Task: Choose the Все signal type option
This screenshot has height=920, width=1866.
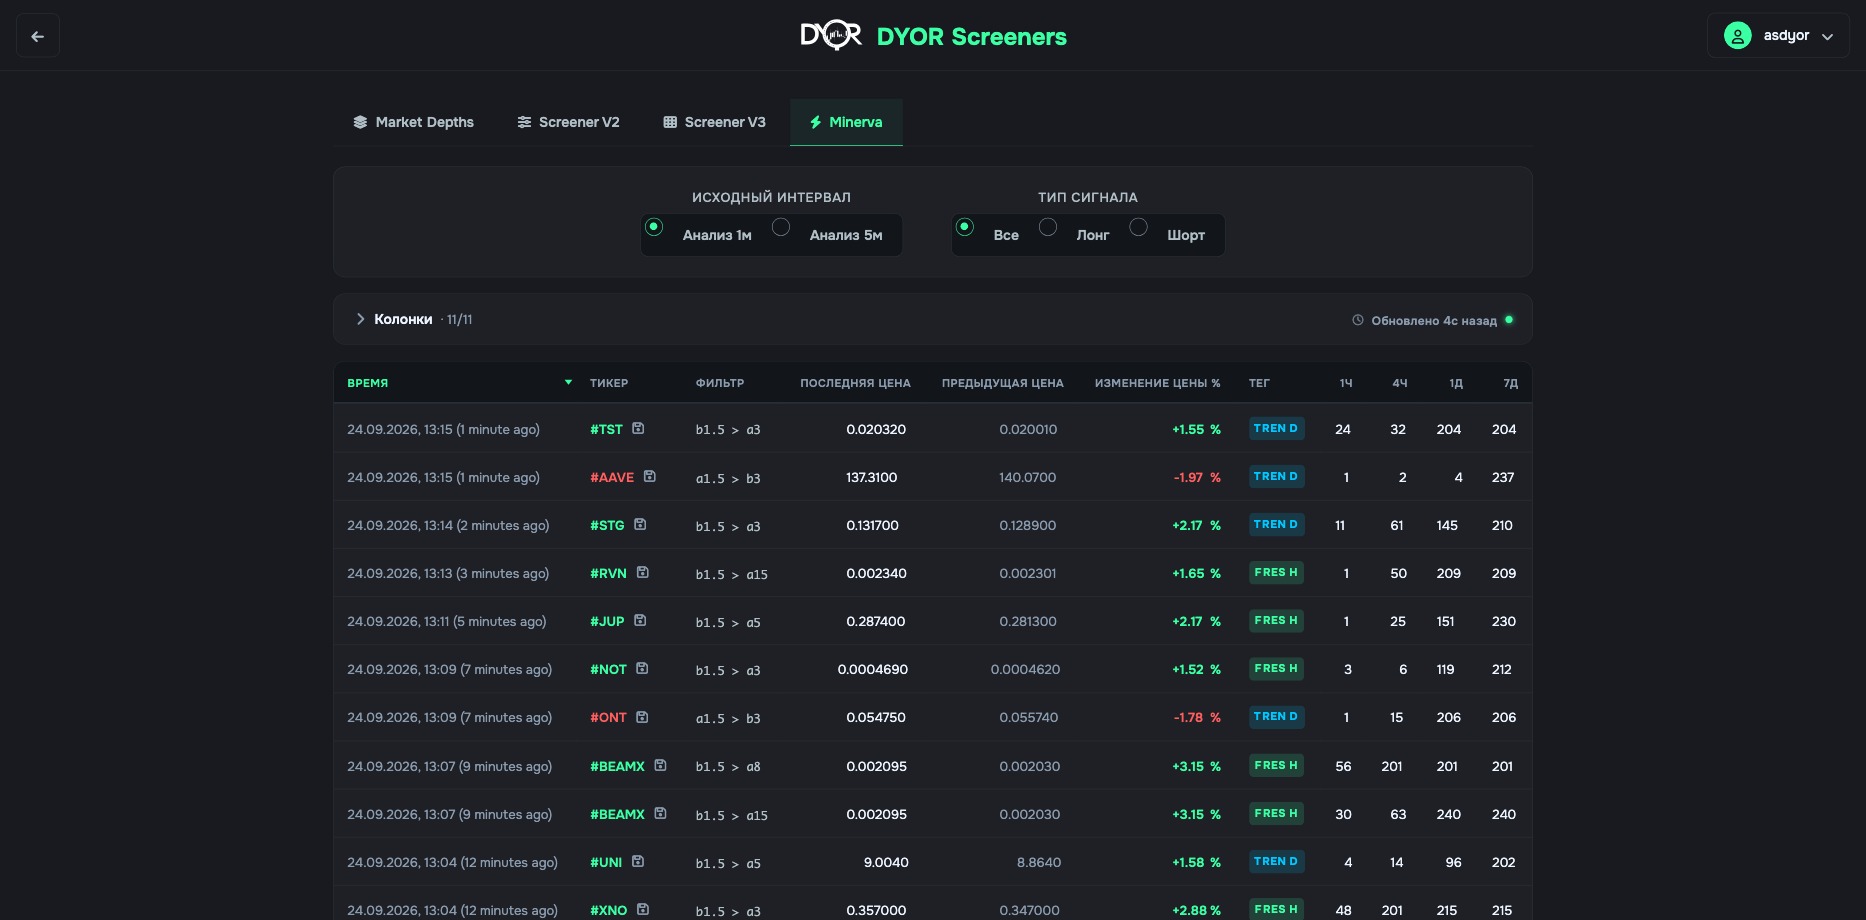Action: (x=965, y=227)
